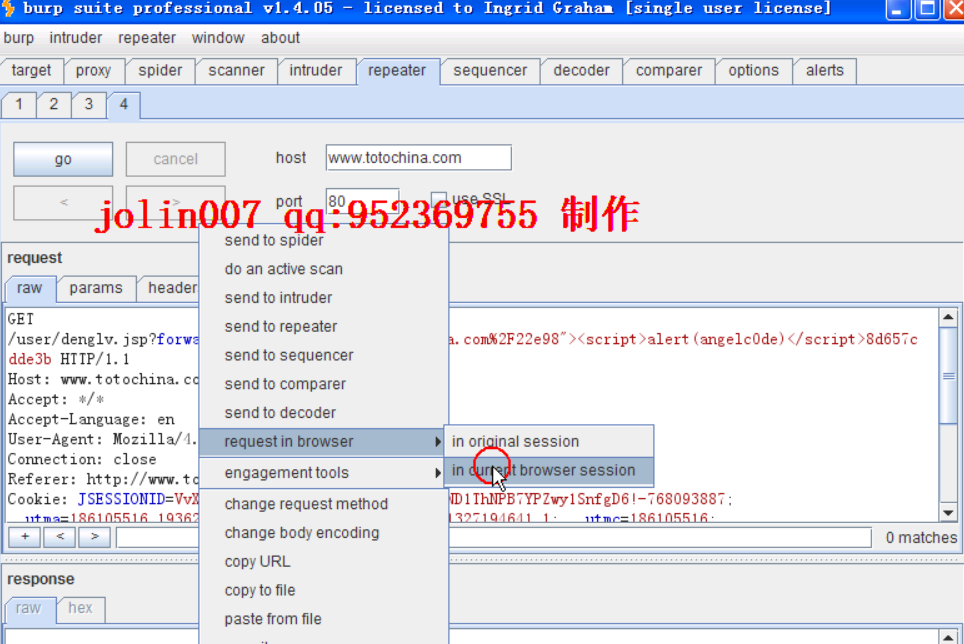Switch to the target tab
The height and width of the screenshot is (644, 964).
(31, 71)
